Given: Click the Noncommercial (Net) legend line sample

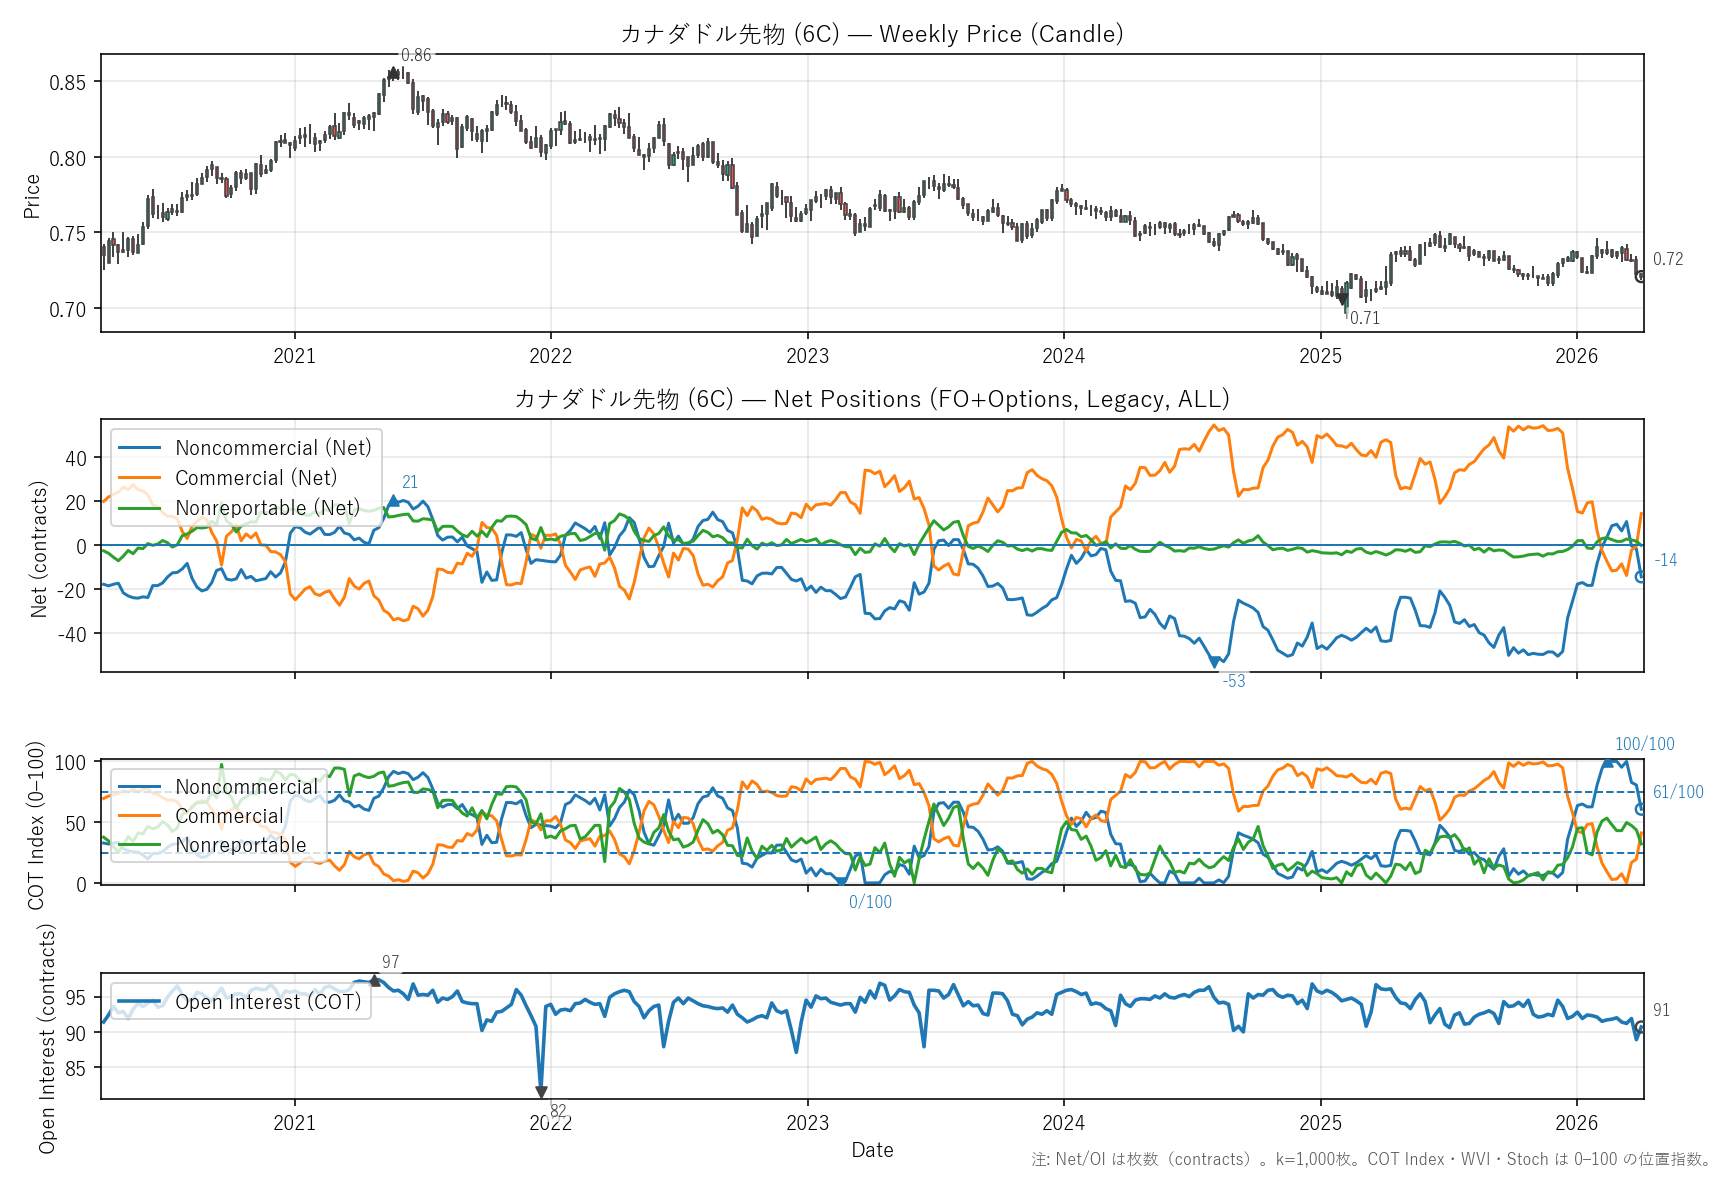Looking at the screenshot, I should click(x=139, y=448).
